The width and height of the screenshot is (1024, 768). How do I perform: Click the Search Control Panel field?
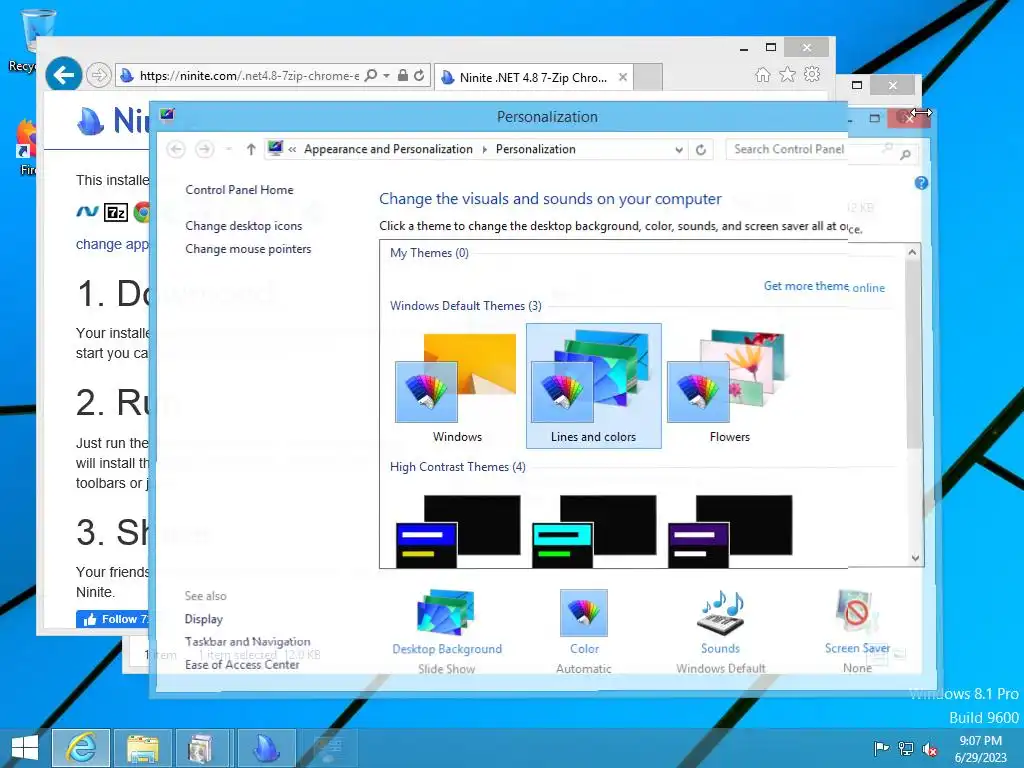[x=803, y=150]
